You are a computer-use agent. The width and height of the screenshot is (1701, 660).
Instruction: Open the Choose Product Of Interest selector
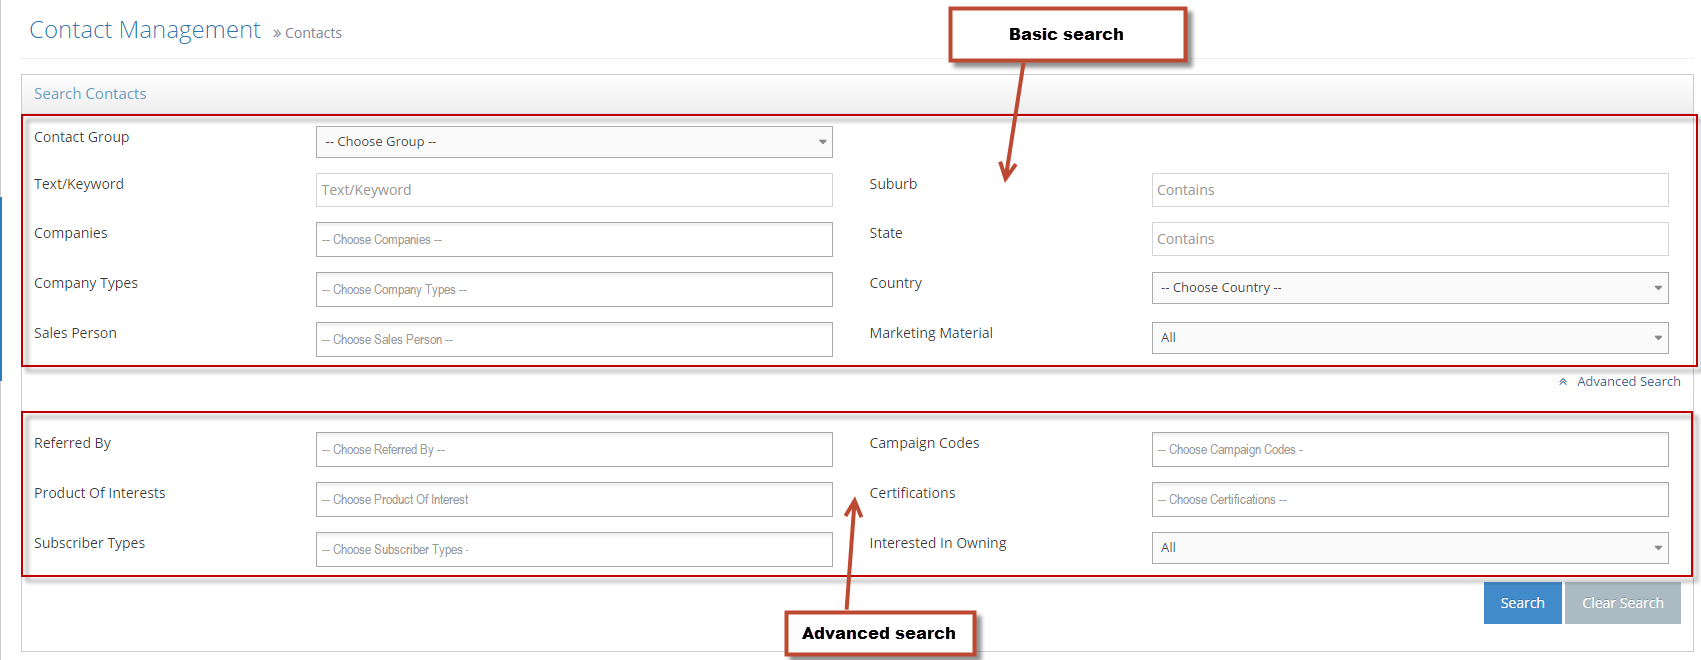pos(573,500)
